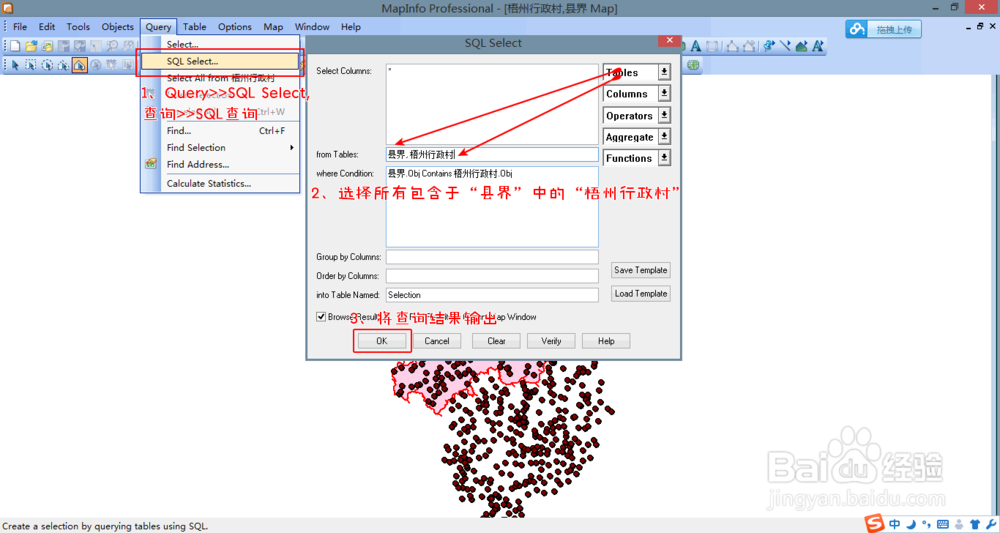Select the Polygon Select tool

coord(63,65)
